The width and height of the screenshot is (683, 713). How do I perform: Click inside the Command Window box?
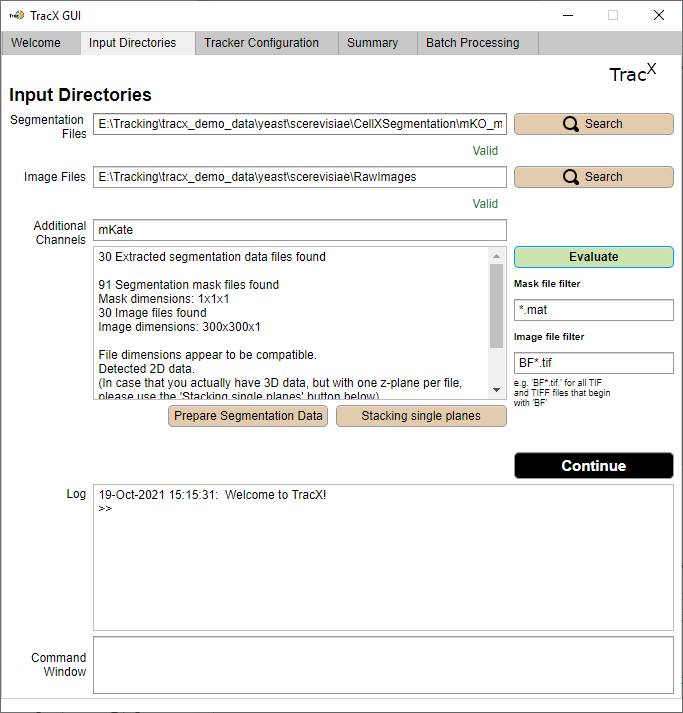(383, 665)
